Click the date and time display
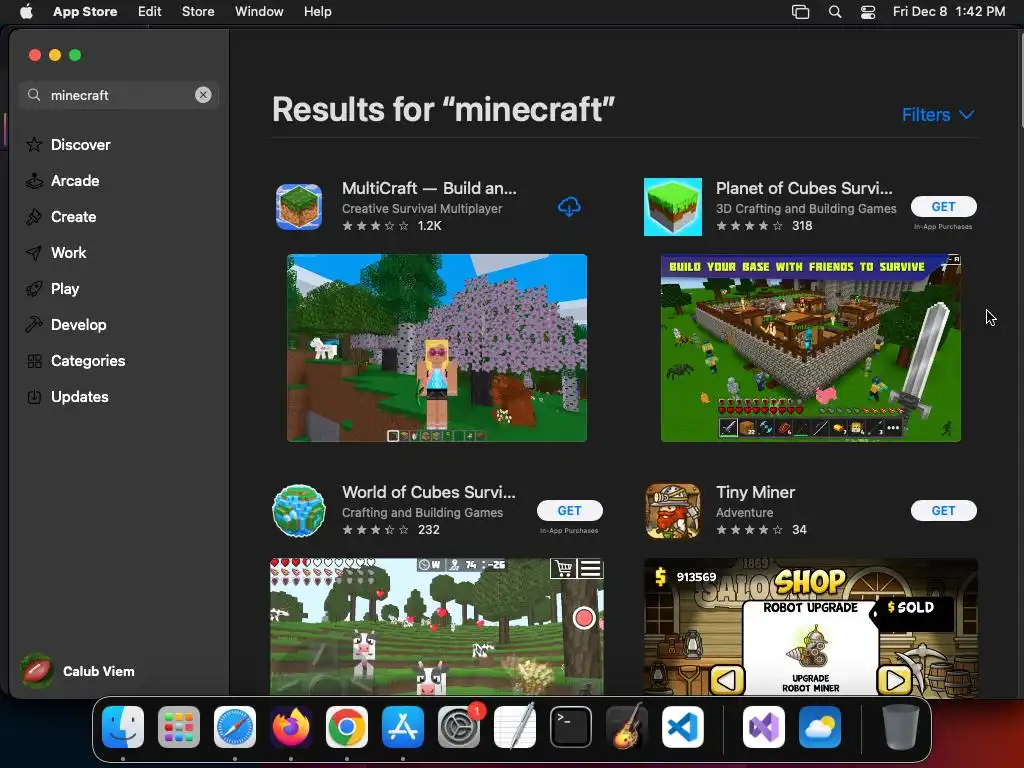 pyautogui.click(x=949, y=12)
